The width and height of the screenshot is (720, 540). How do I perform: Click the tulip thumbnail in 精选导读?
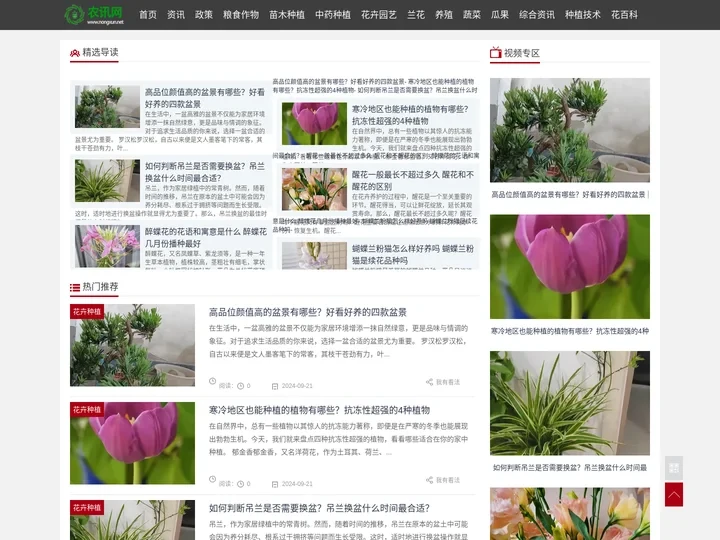(315, 124)
